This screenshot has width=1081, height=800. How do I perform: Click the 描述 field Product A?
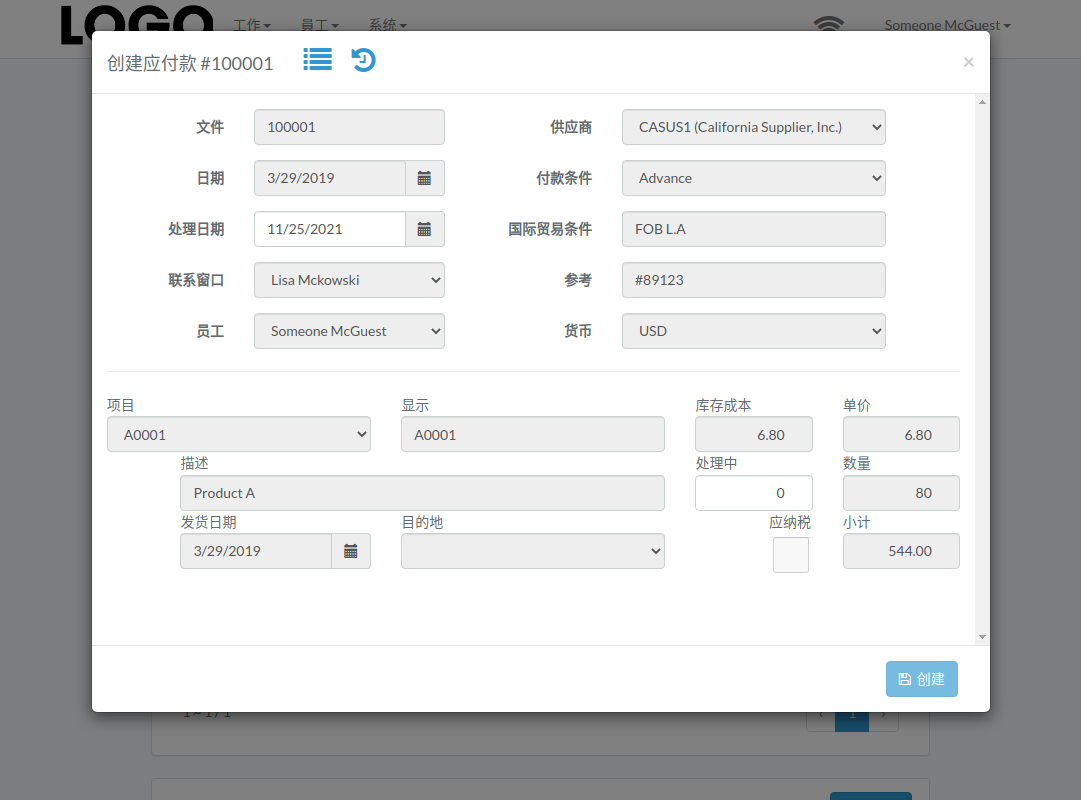[x=422, y=493]
